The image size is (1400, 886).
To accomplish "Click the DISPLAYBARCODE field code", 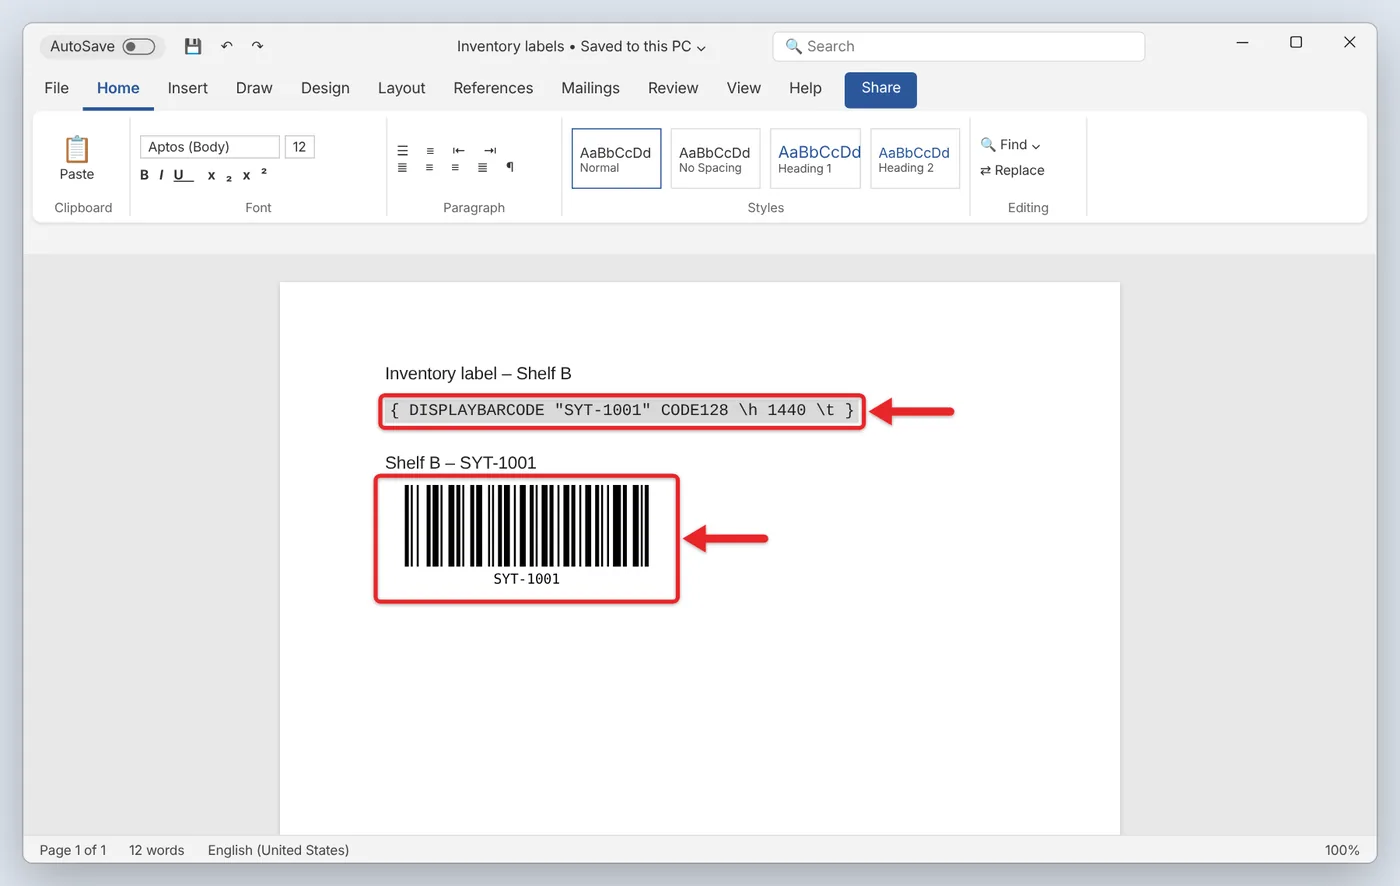I will coord(622,411).
